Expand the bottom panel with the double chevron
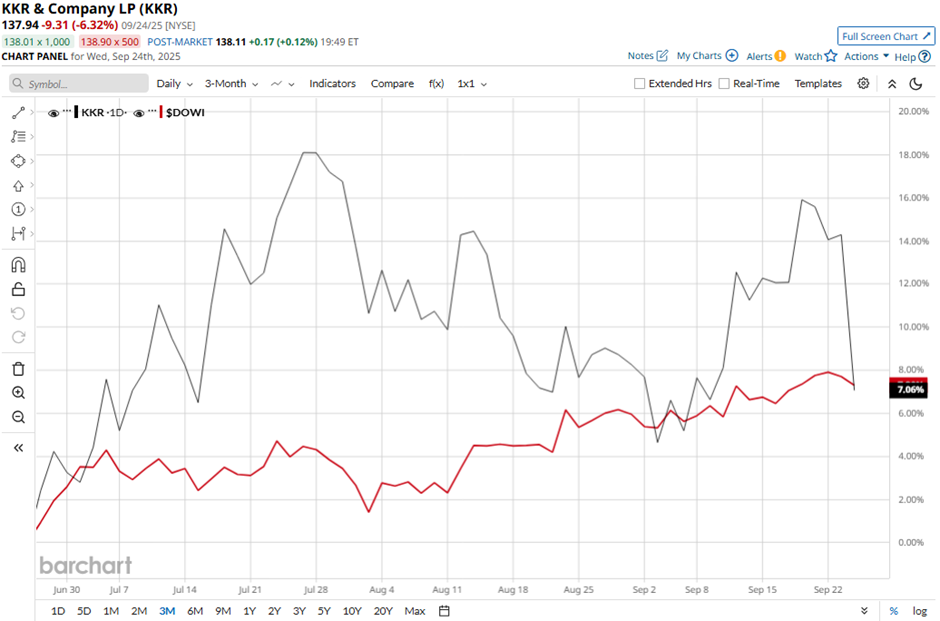The height and width of the screenshot is (621, 940). tap(864, 611)
